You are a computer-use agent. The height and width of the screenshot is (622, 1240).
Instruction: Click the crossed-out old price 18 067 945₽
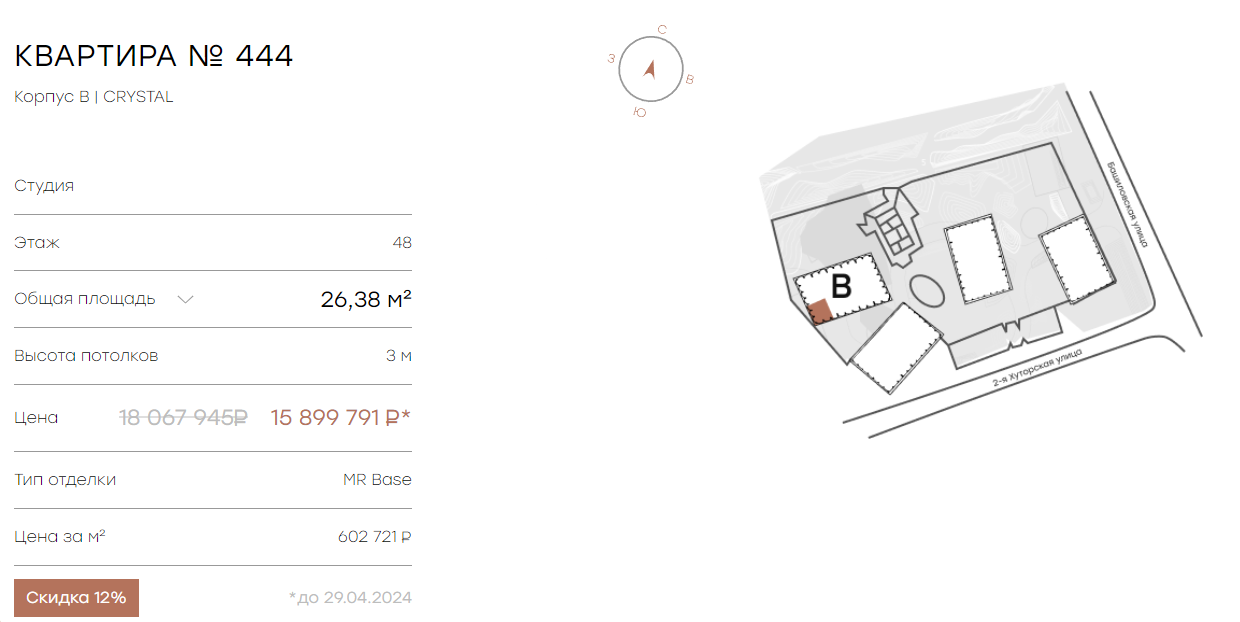coord(184,418)
